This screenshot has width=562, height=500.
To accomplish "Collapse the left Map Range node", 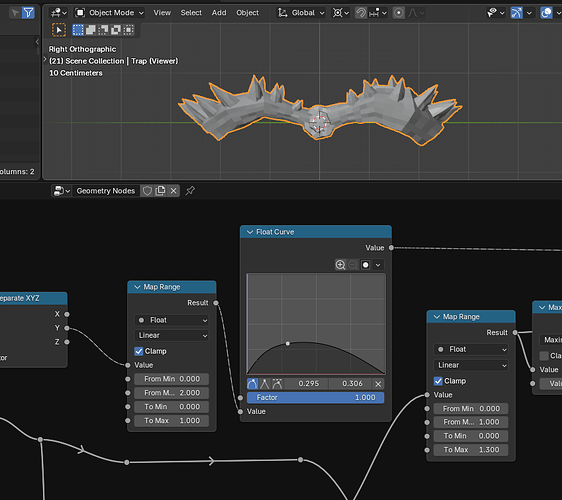I will point(137,287).
